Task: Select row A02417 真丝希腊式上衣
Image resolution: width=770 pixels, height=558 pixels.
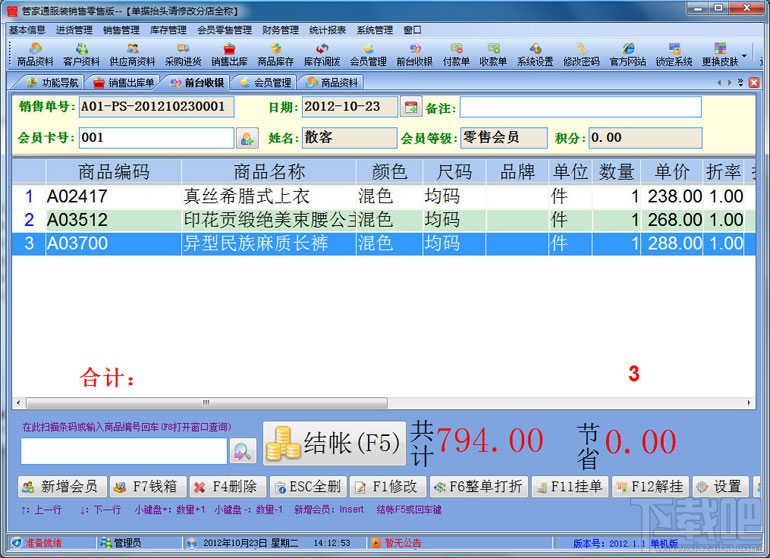Action: (384, 196)
